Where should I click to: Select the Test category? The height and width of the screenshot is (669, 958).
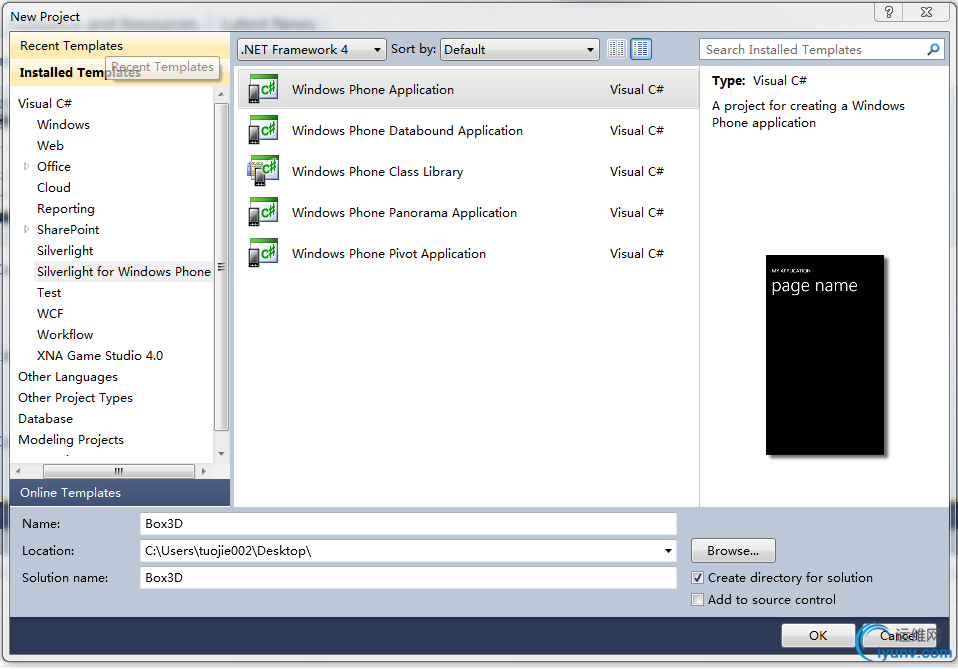point(49,293)
